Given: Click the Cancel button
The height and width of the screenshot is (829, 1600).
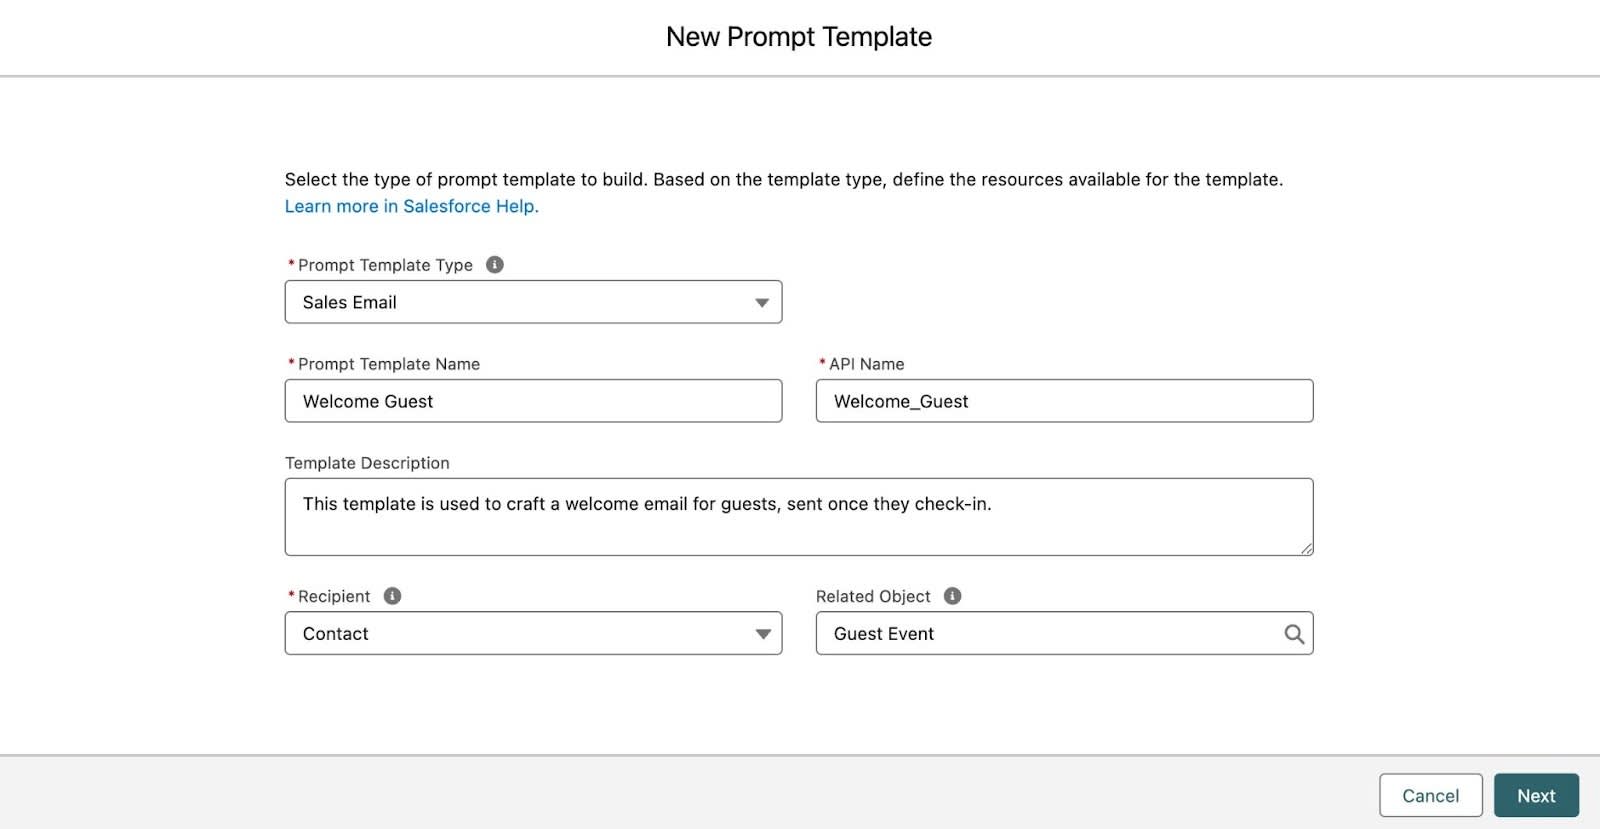Looking at the screenshot, I should (1431, 795).
